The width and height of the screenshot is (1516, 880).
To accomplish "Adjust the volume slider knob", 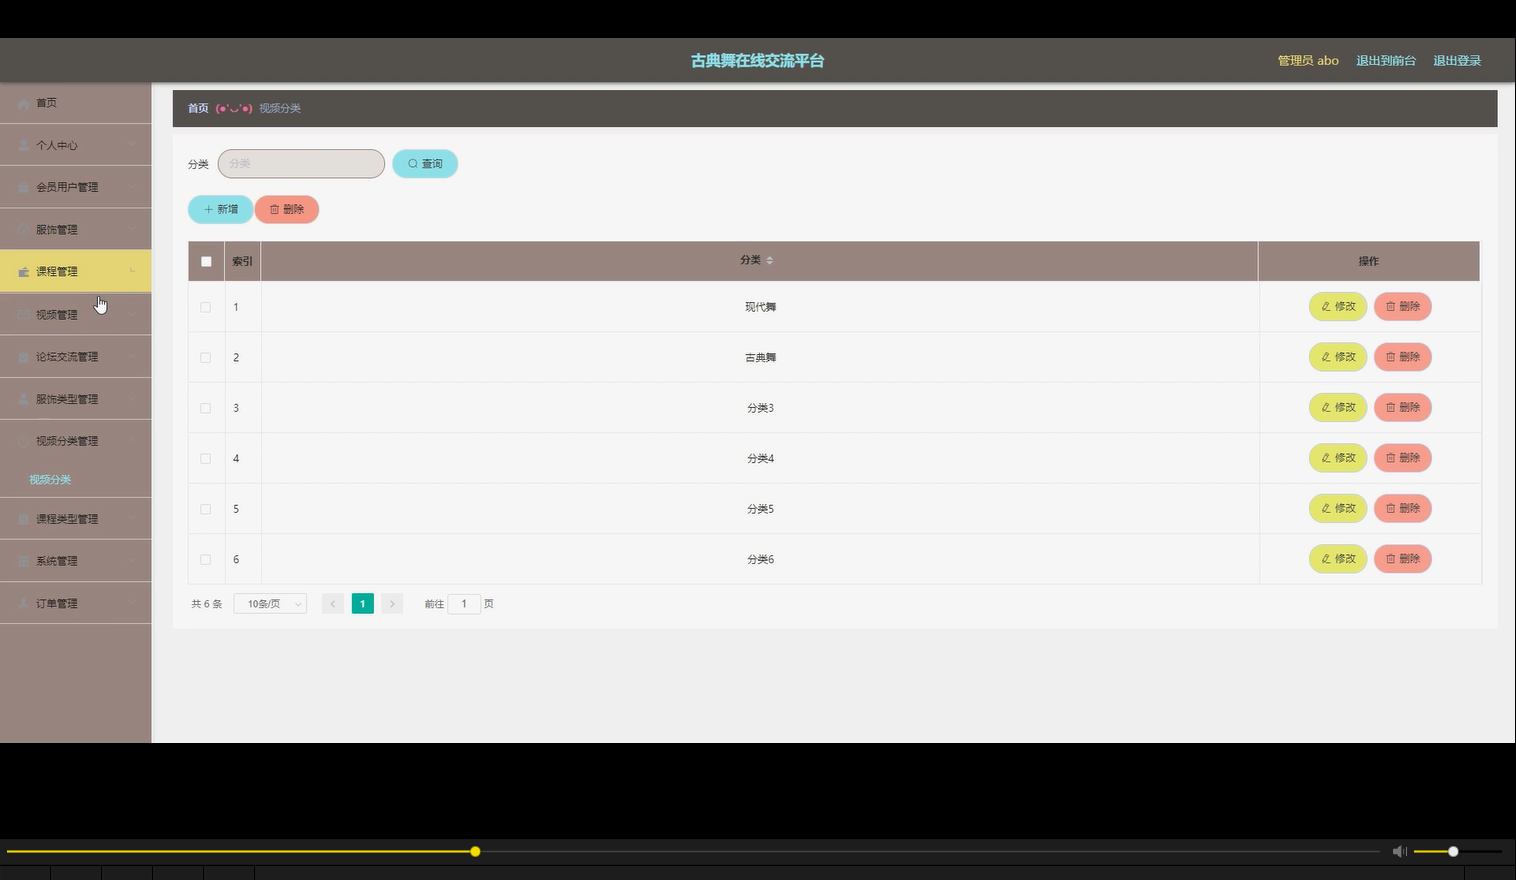I will 1453,851.
